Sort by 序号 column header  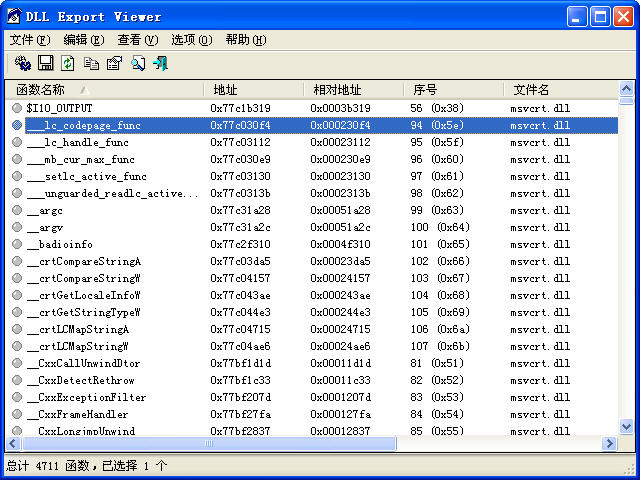pos(453,89)
